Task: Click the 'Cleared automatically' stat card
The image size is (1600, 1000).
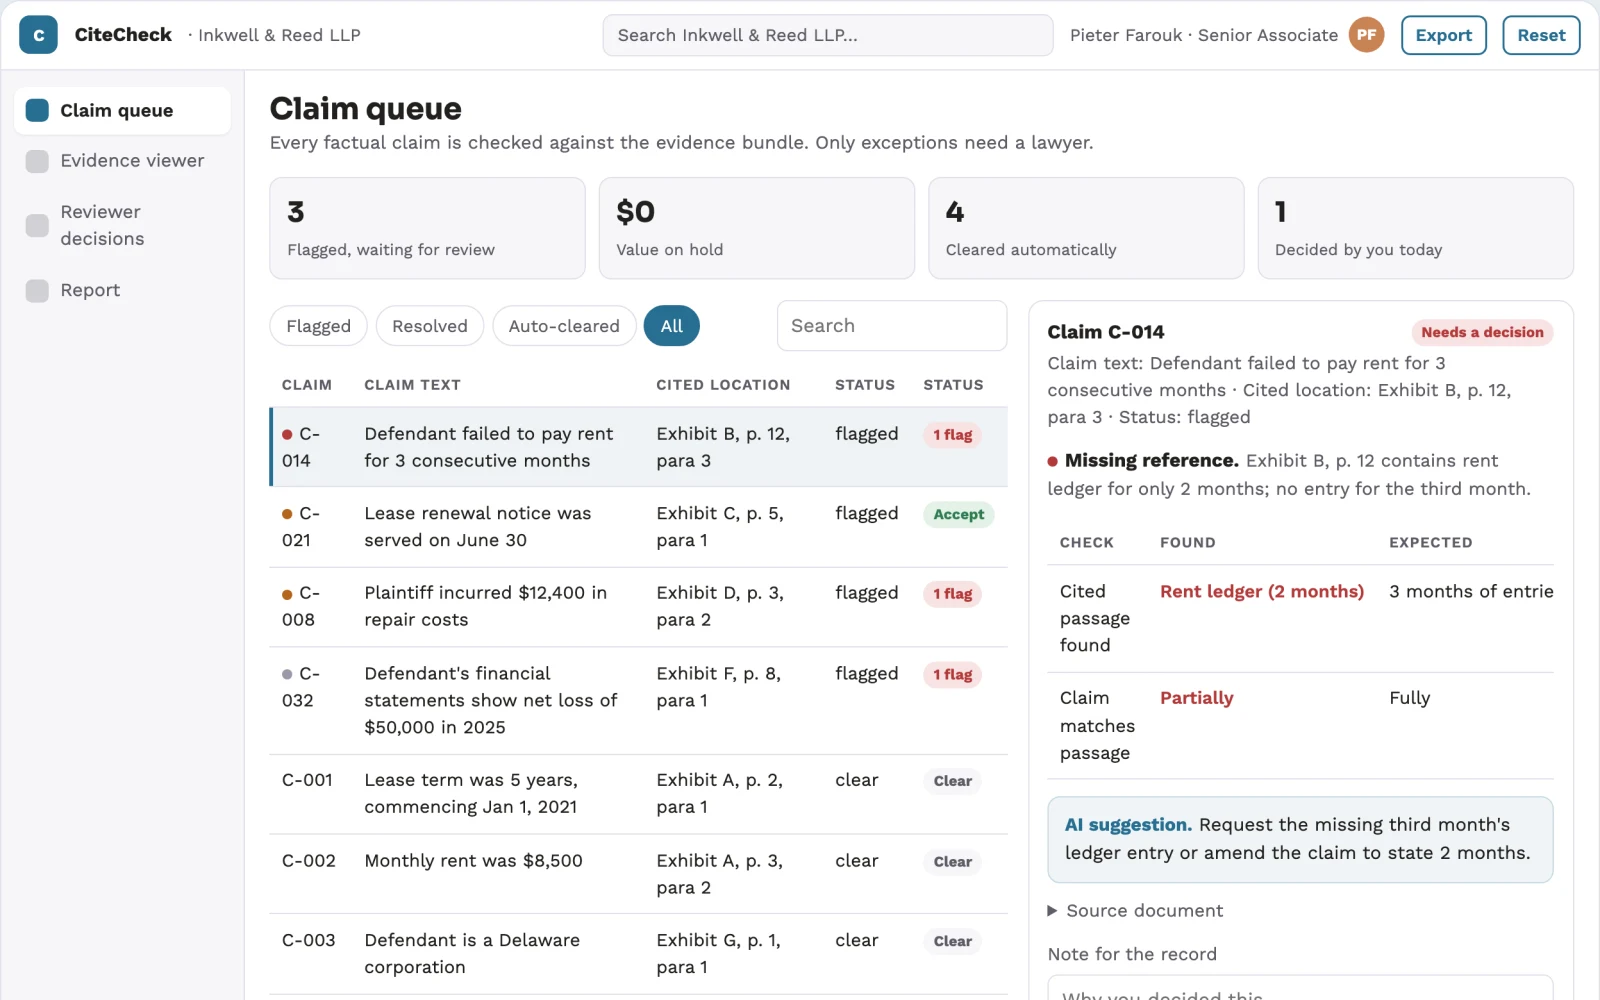Action: 1086,228
